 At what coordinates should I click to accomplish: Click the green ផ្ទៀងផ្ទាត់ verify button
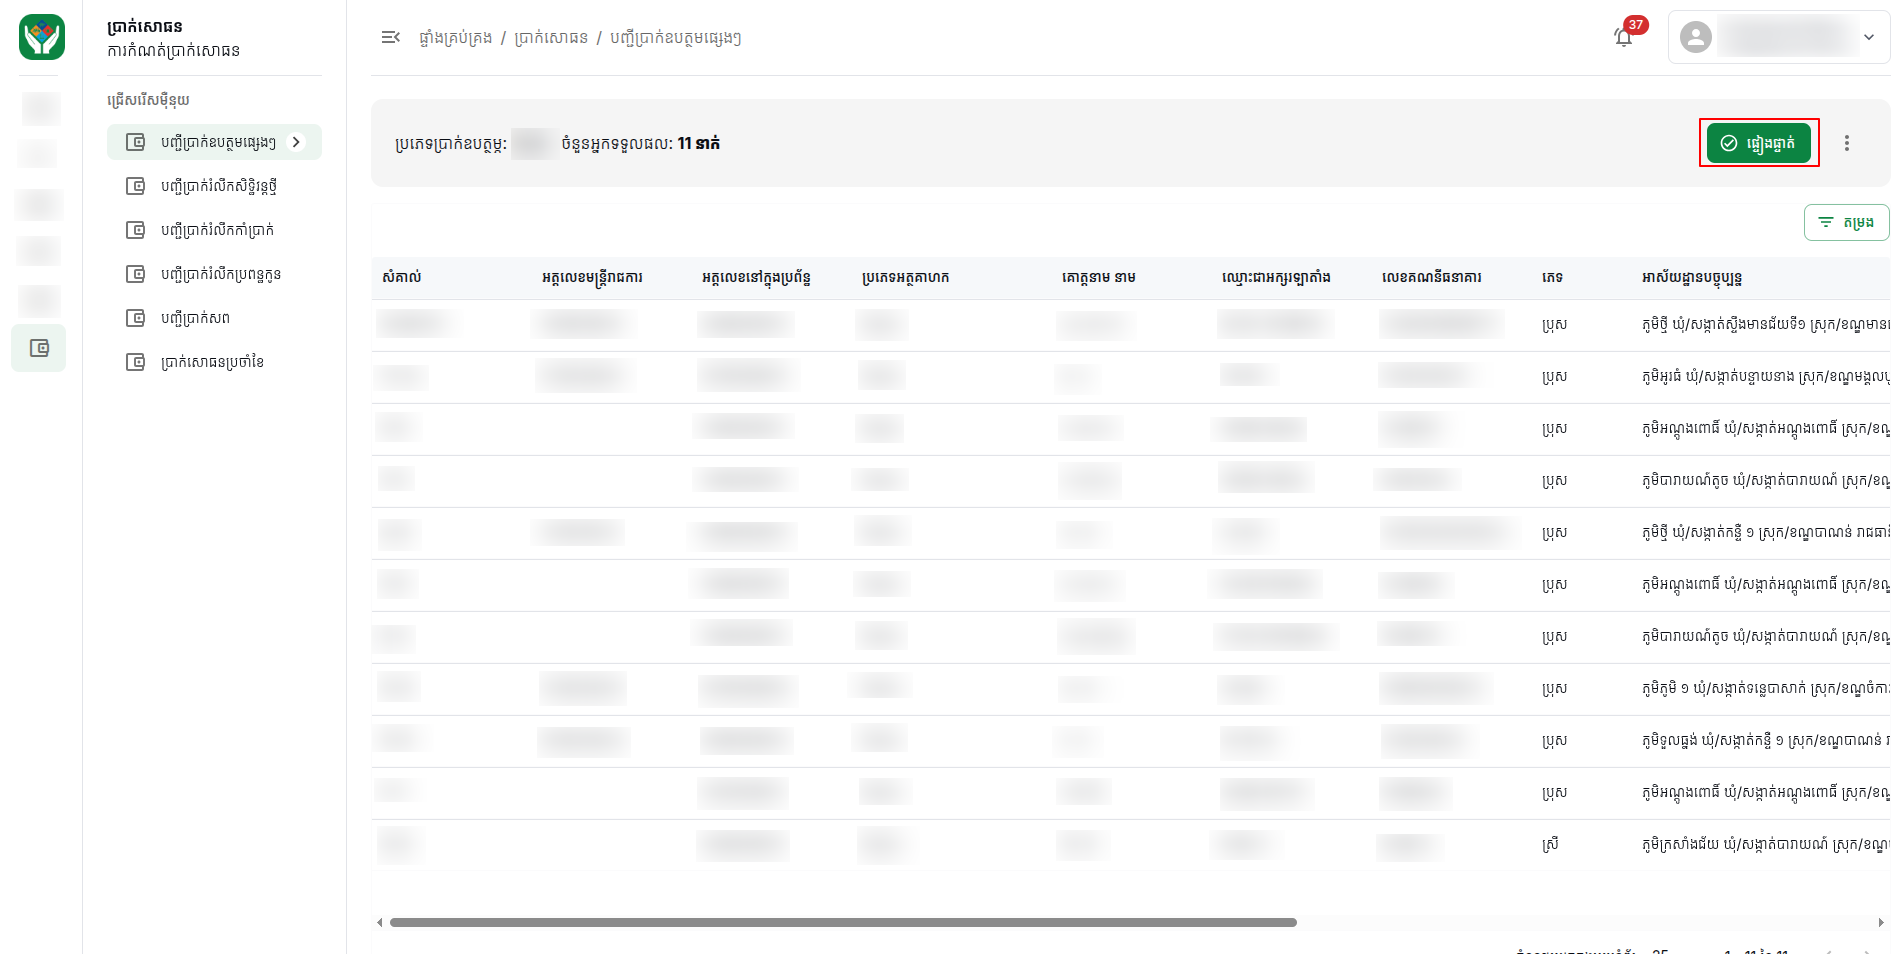[x=1758, y=143]
